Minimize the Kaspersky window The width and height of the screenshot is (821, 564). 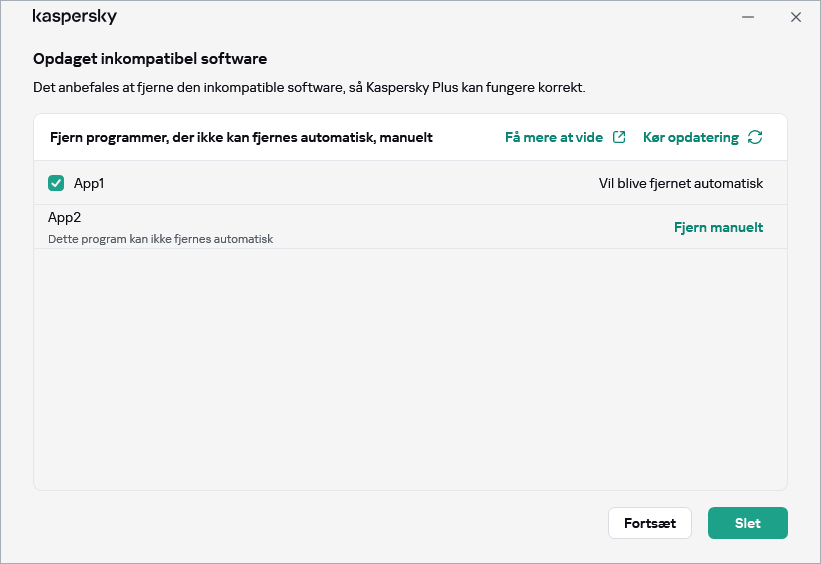pos(747,17)
